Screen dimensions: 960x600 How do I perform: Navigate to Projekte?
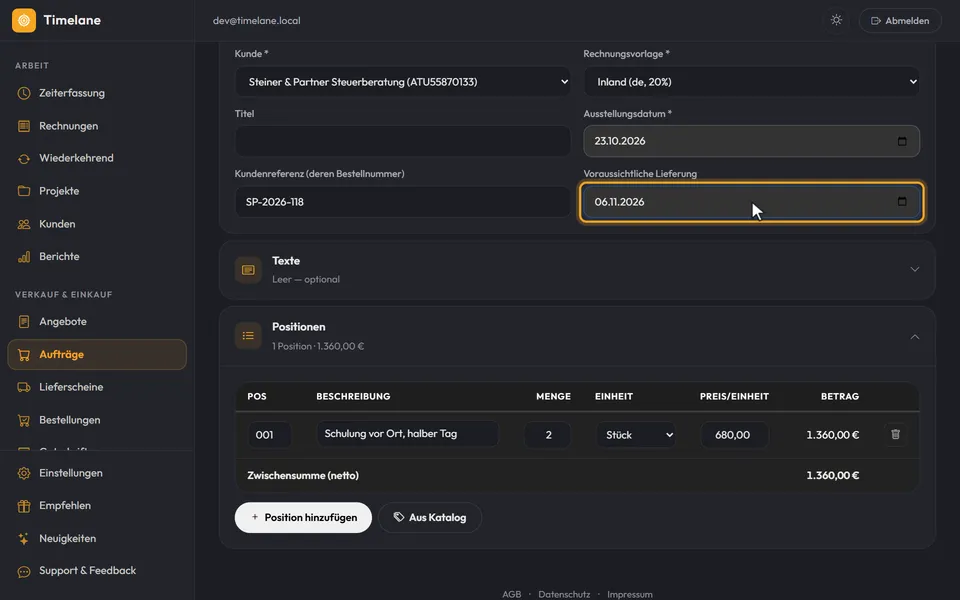tap(97, 191)
